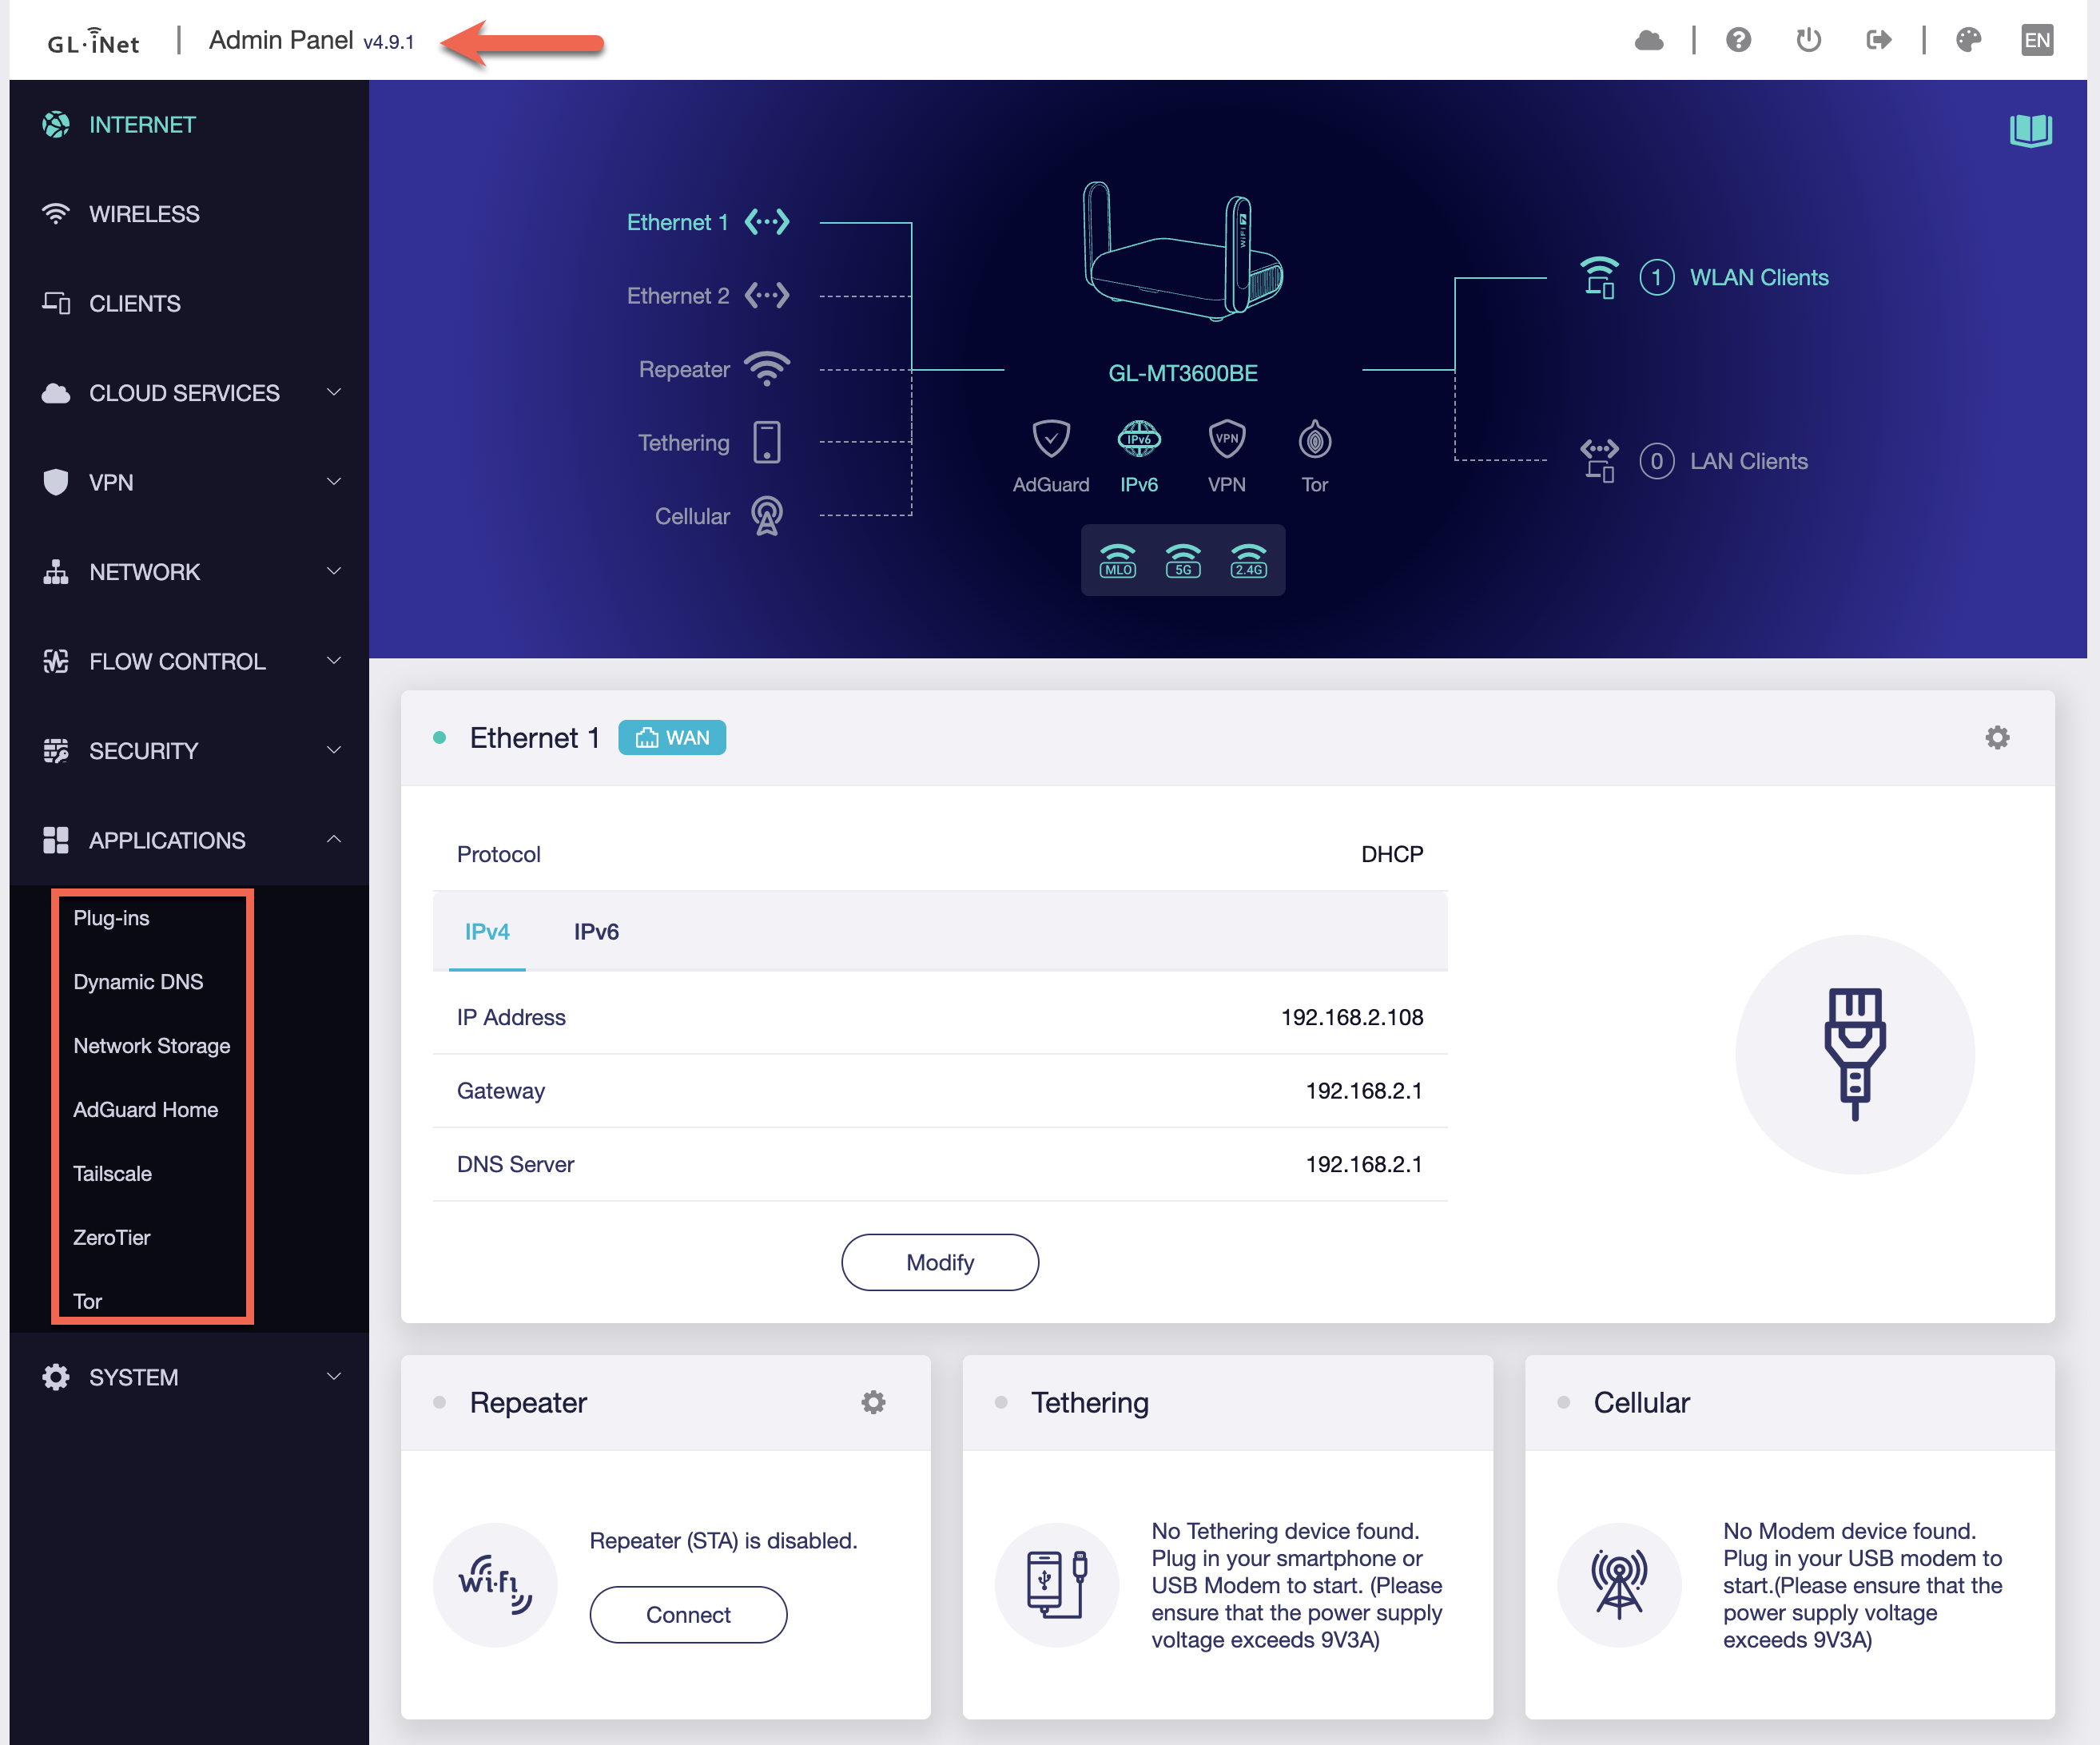Open Network Storage page
The height and width of the screenshot is (1745, 2100).
[152, 1046]
